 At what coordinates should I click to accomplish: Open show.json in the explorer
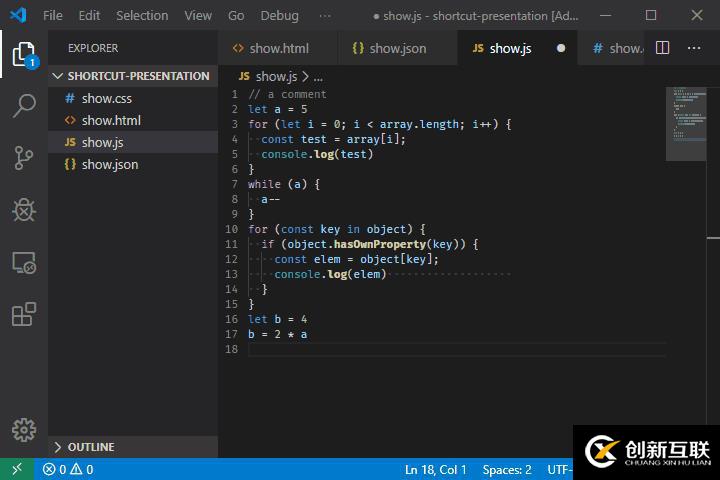click(132, 164)
